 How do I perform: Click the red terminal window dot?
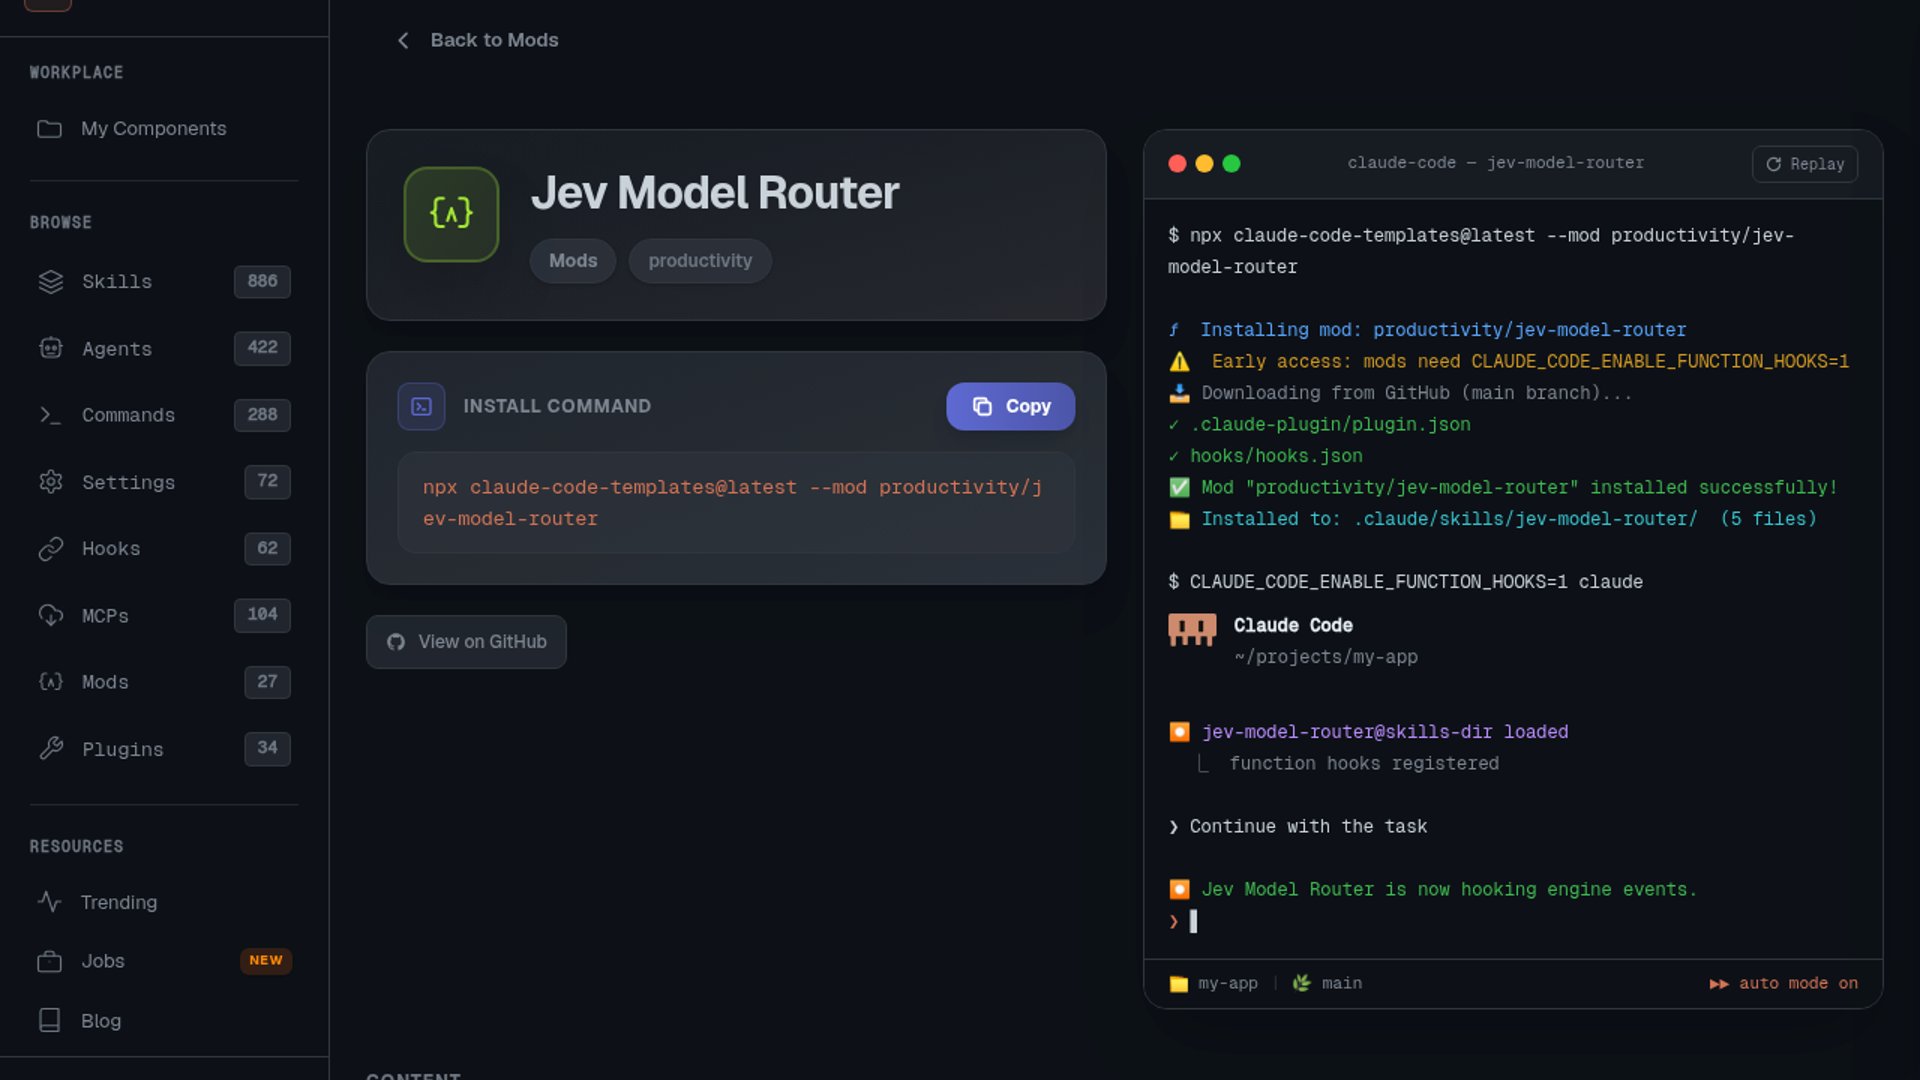tap(1177, 164)
